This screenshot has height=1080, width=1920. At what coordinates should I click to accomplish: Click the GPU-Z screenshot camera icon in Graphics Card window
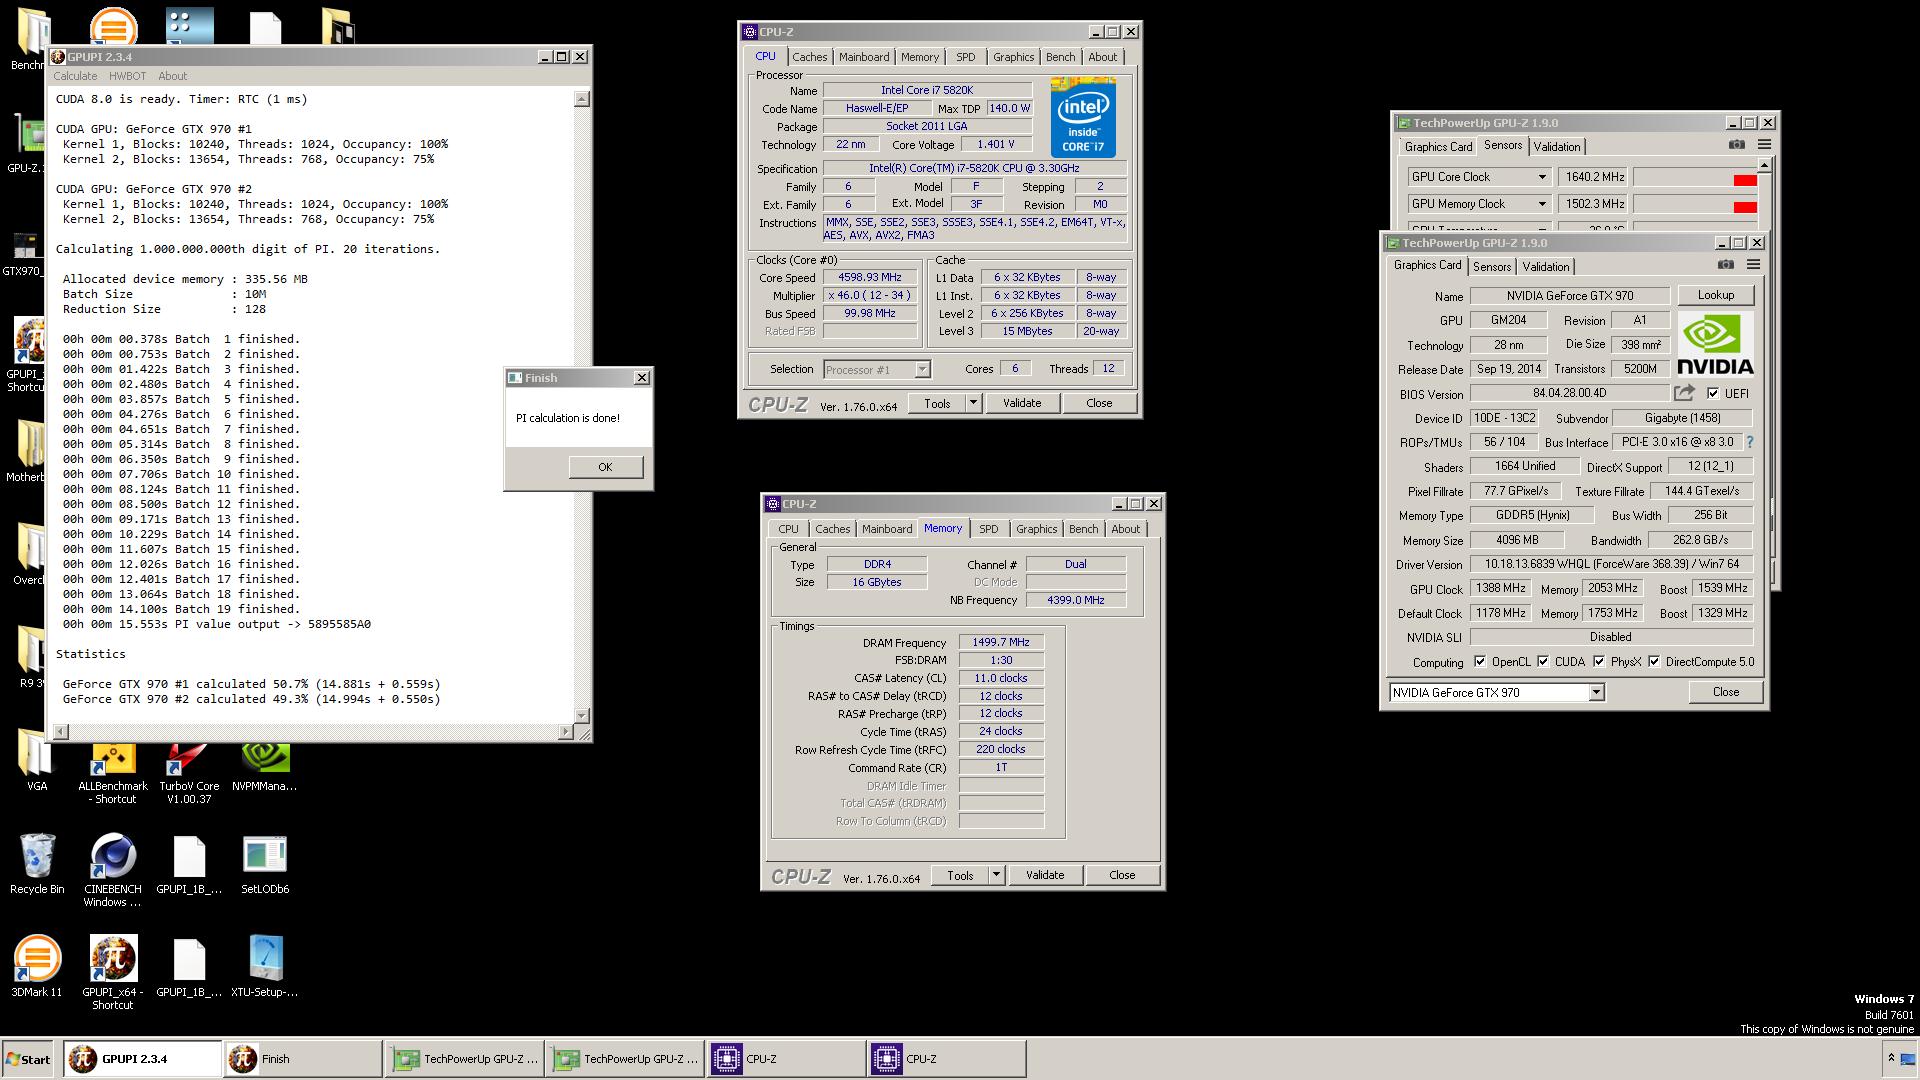1726,265
